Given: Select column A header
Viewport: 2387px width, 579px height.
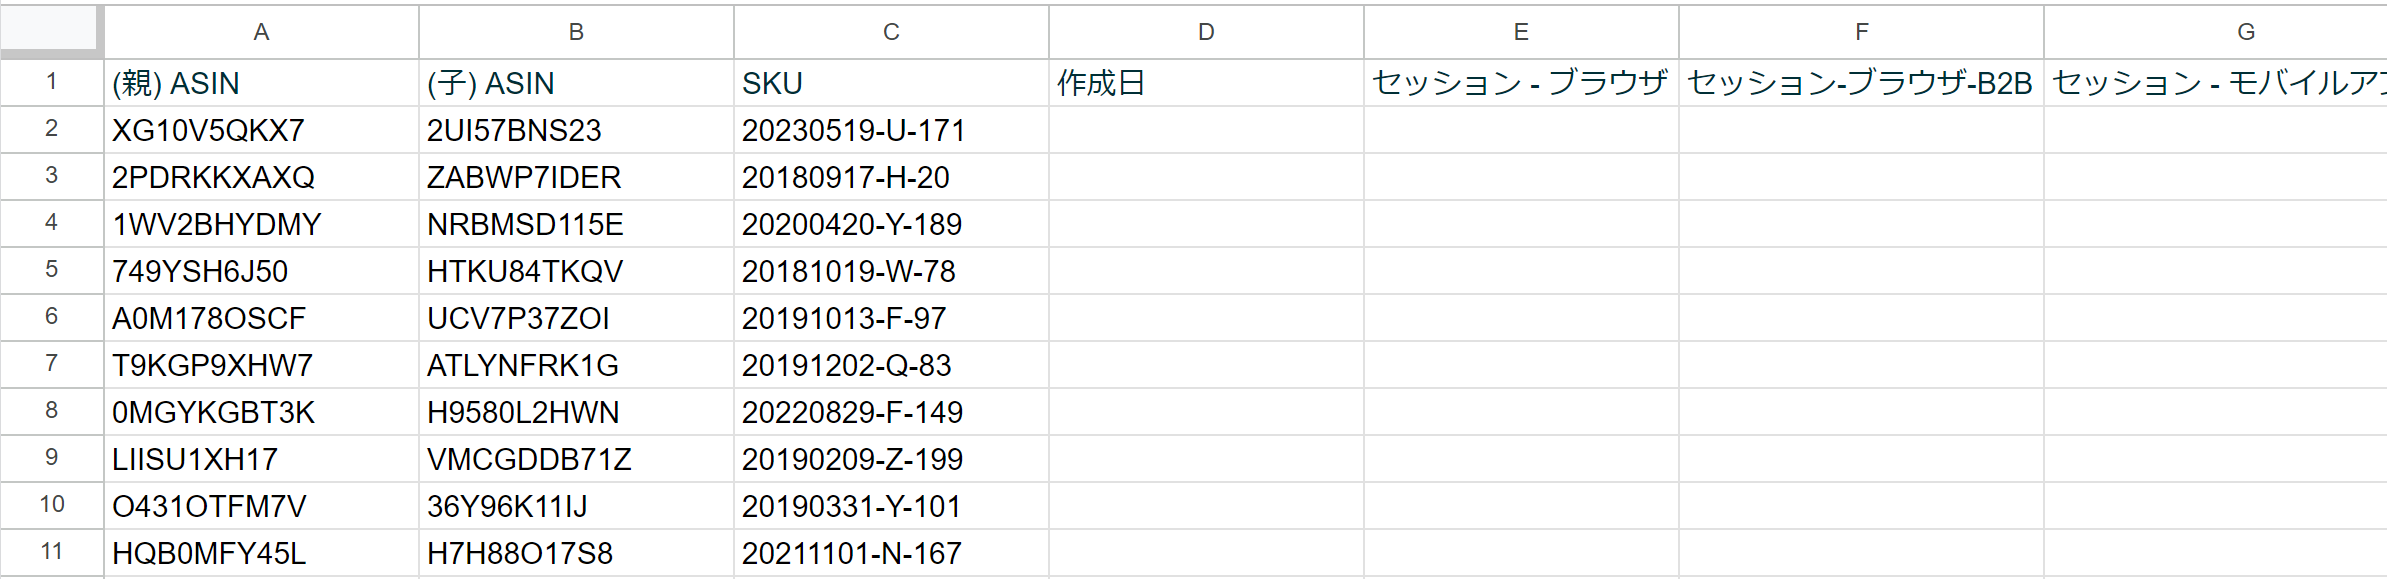Looking at the screenshot, I should [x=261, y=32].
